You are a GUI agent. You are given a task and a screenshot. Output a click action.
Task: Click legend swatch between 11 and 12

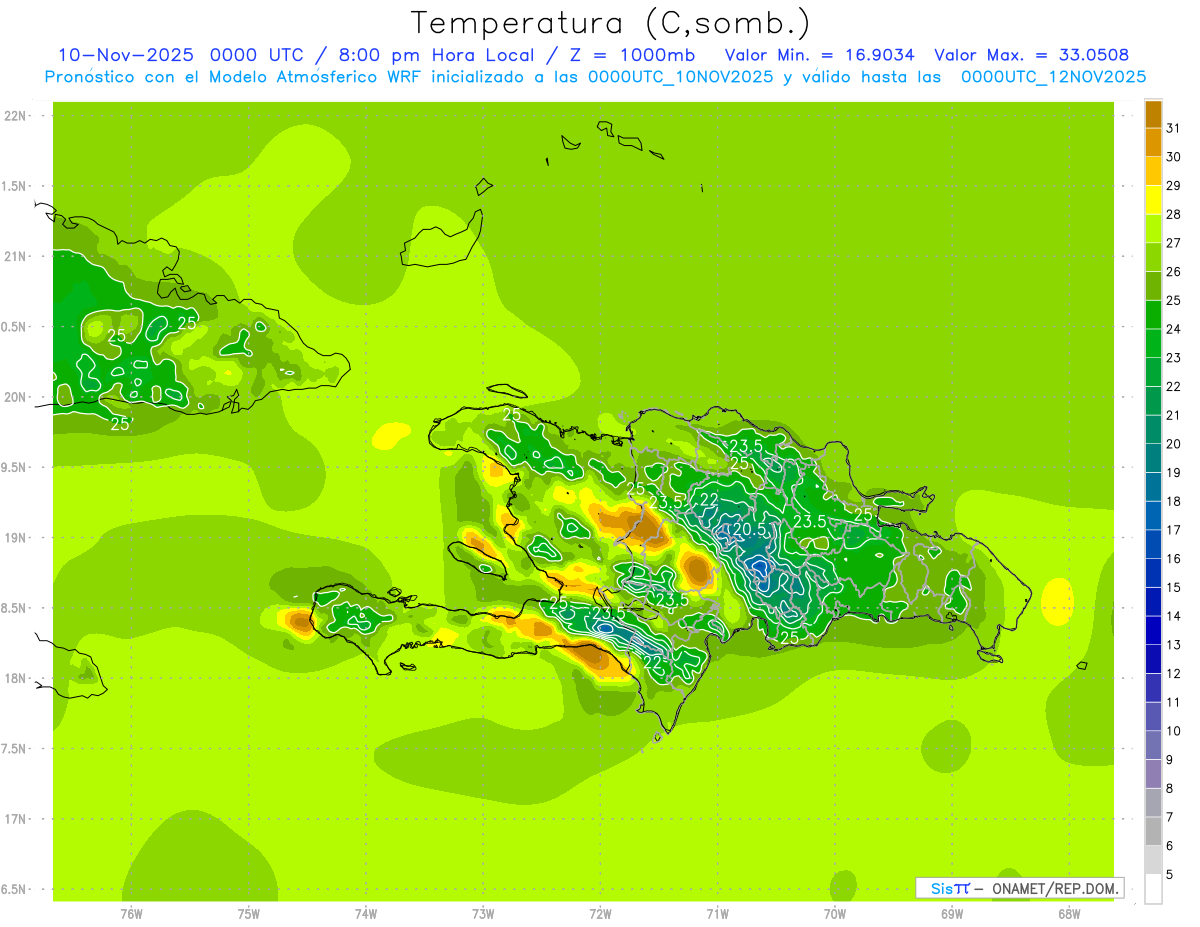coord(1153,688)
